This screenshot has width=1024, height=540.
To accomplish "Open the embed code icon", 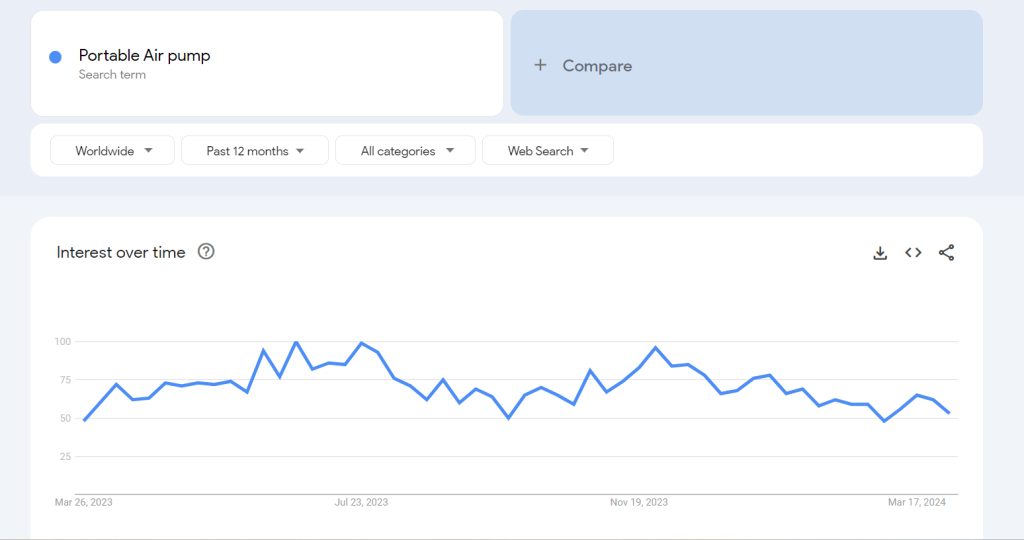I will (913, 253).
